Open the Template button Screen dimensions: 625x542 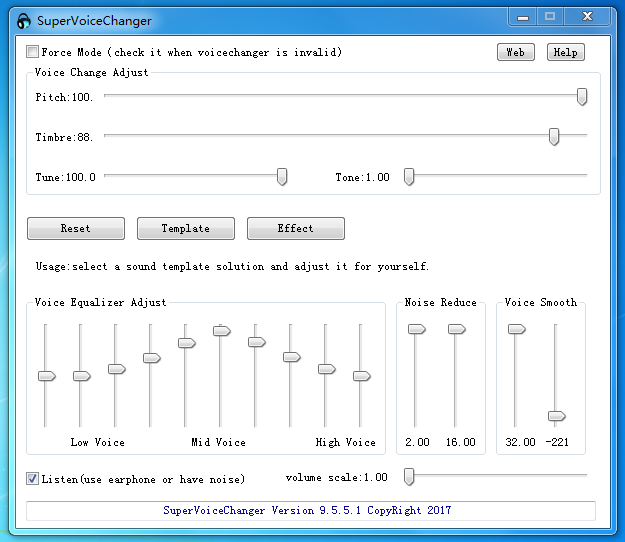(186, 228)
